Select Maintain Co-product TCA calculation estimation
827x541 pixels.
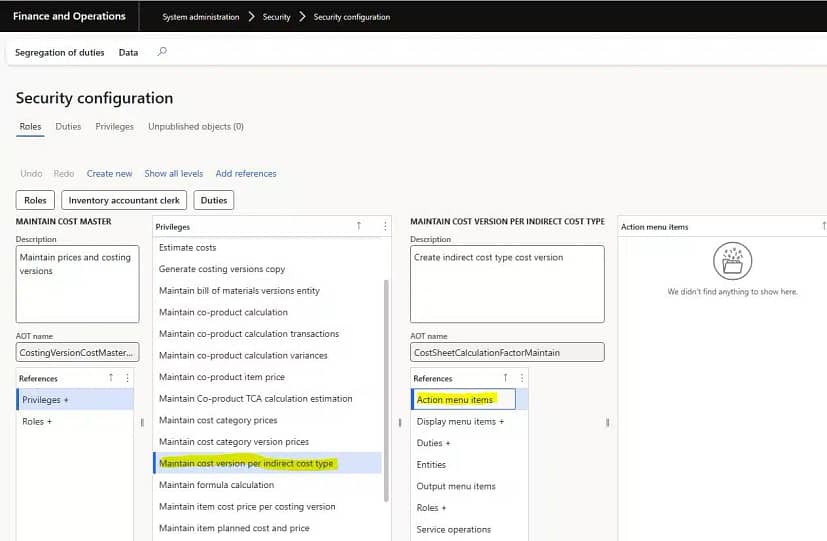coord(267,399)
